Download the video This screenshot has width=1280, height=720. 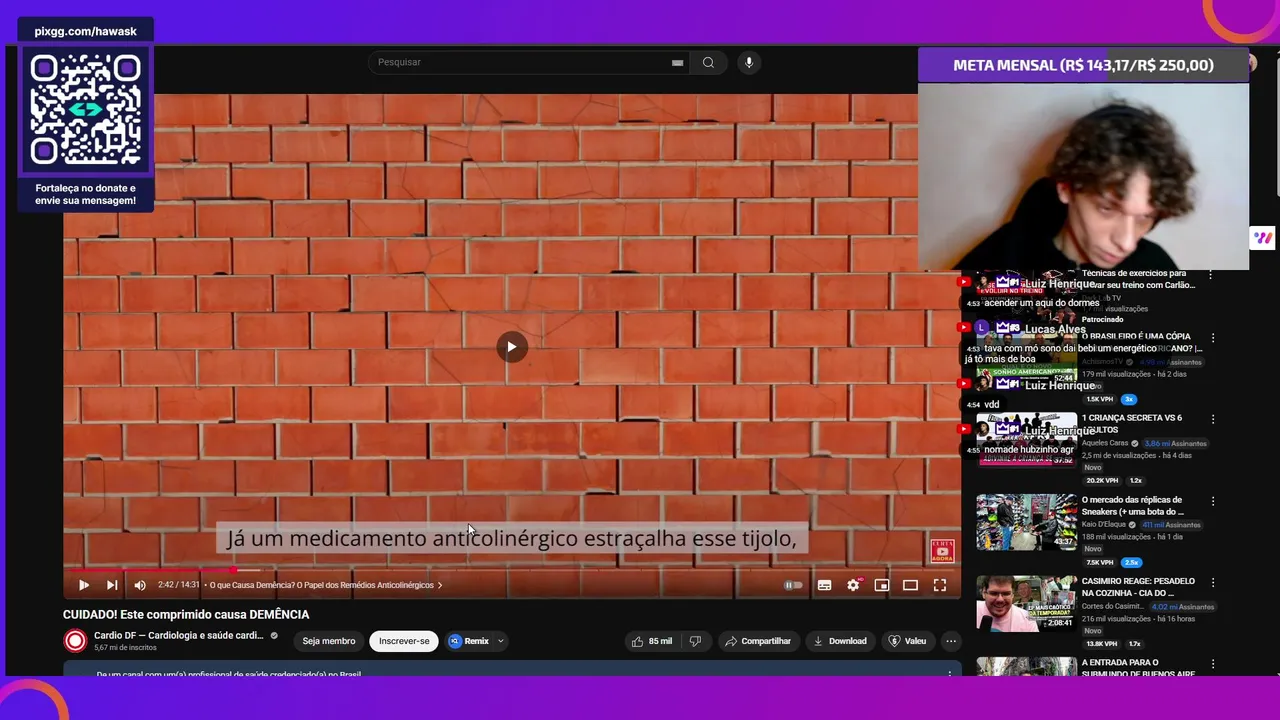(x=839, y=641)
